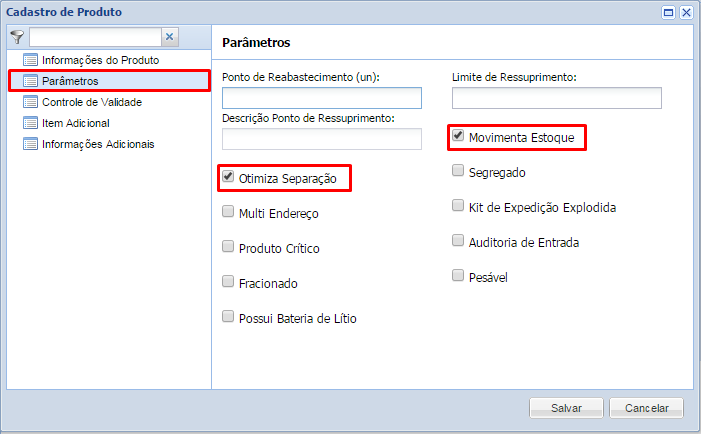701x434 pixels.
Task: Select the Parâmetros section in sidebar
Action: click(x=70, y=81)
